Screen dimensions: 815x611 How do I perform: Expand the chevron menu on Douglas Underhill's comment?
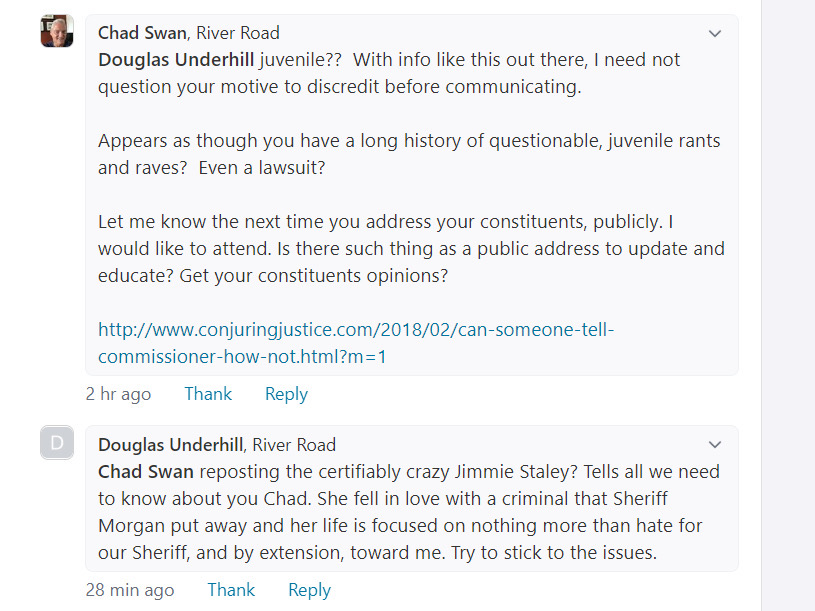pyautogui.click(x=715, y=445)
